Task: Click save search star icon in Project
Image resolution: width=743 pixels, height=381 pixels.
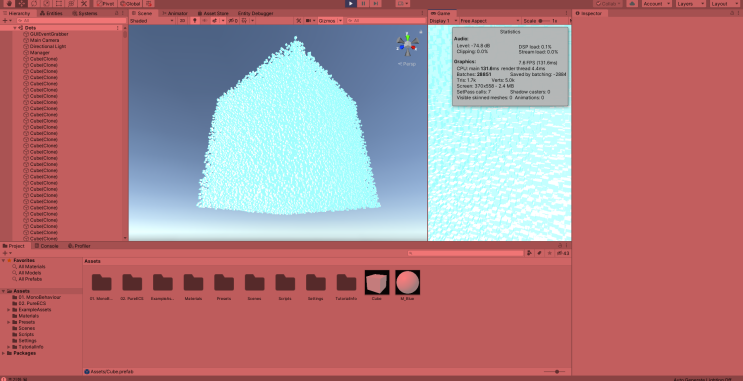Action: [x=549, y=253]
